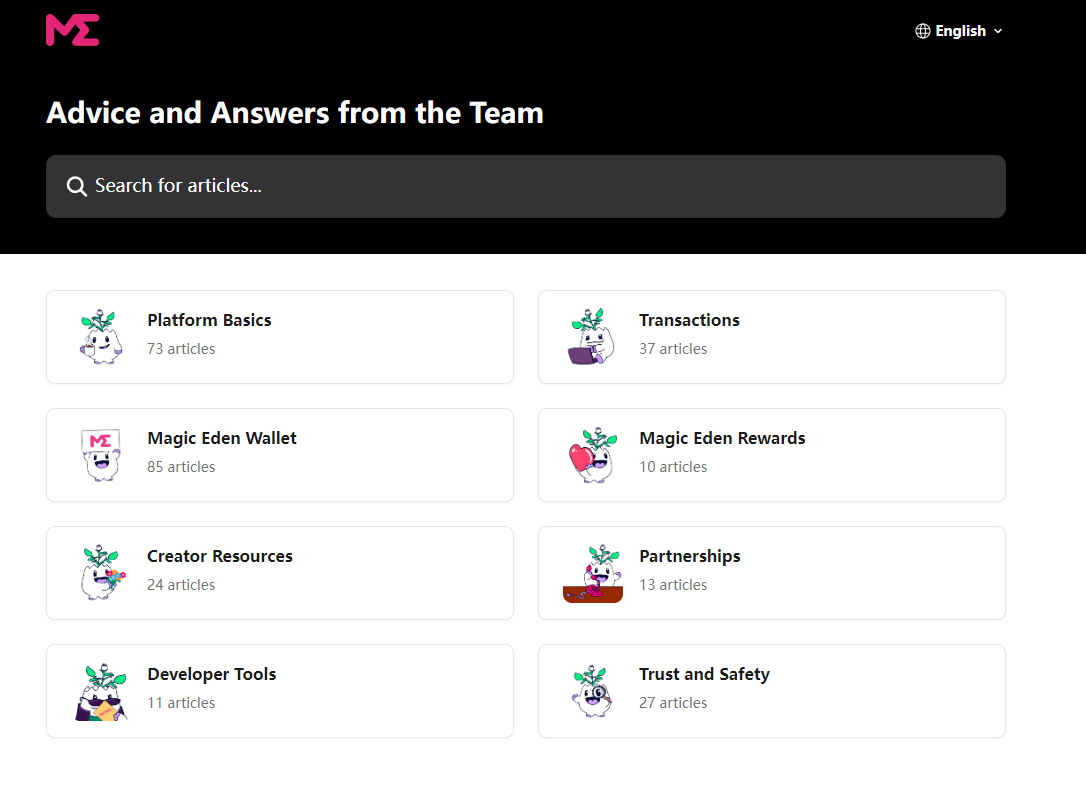Click the Creator Resources flower mascot icon
The image size is (1086, 793).
point(103,573)
